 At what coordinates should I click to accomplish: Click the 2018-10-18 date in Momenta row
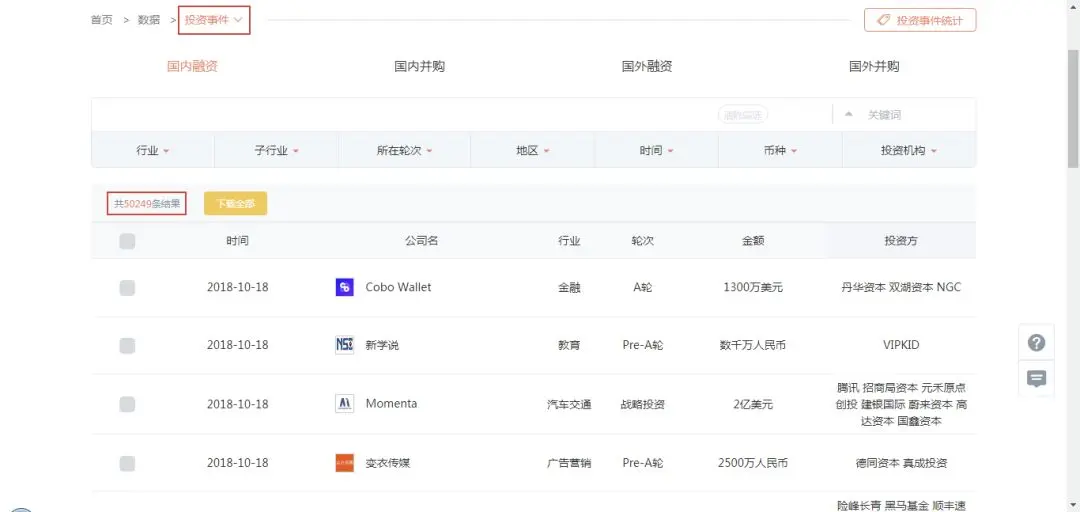tap(238, 405)
